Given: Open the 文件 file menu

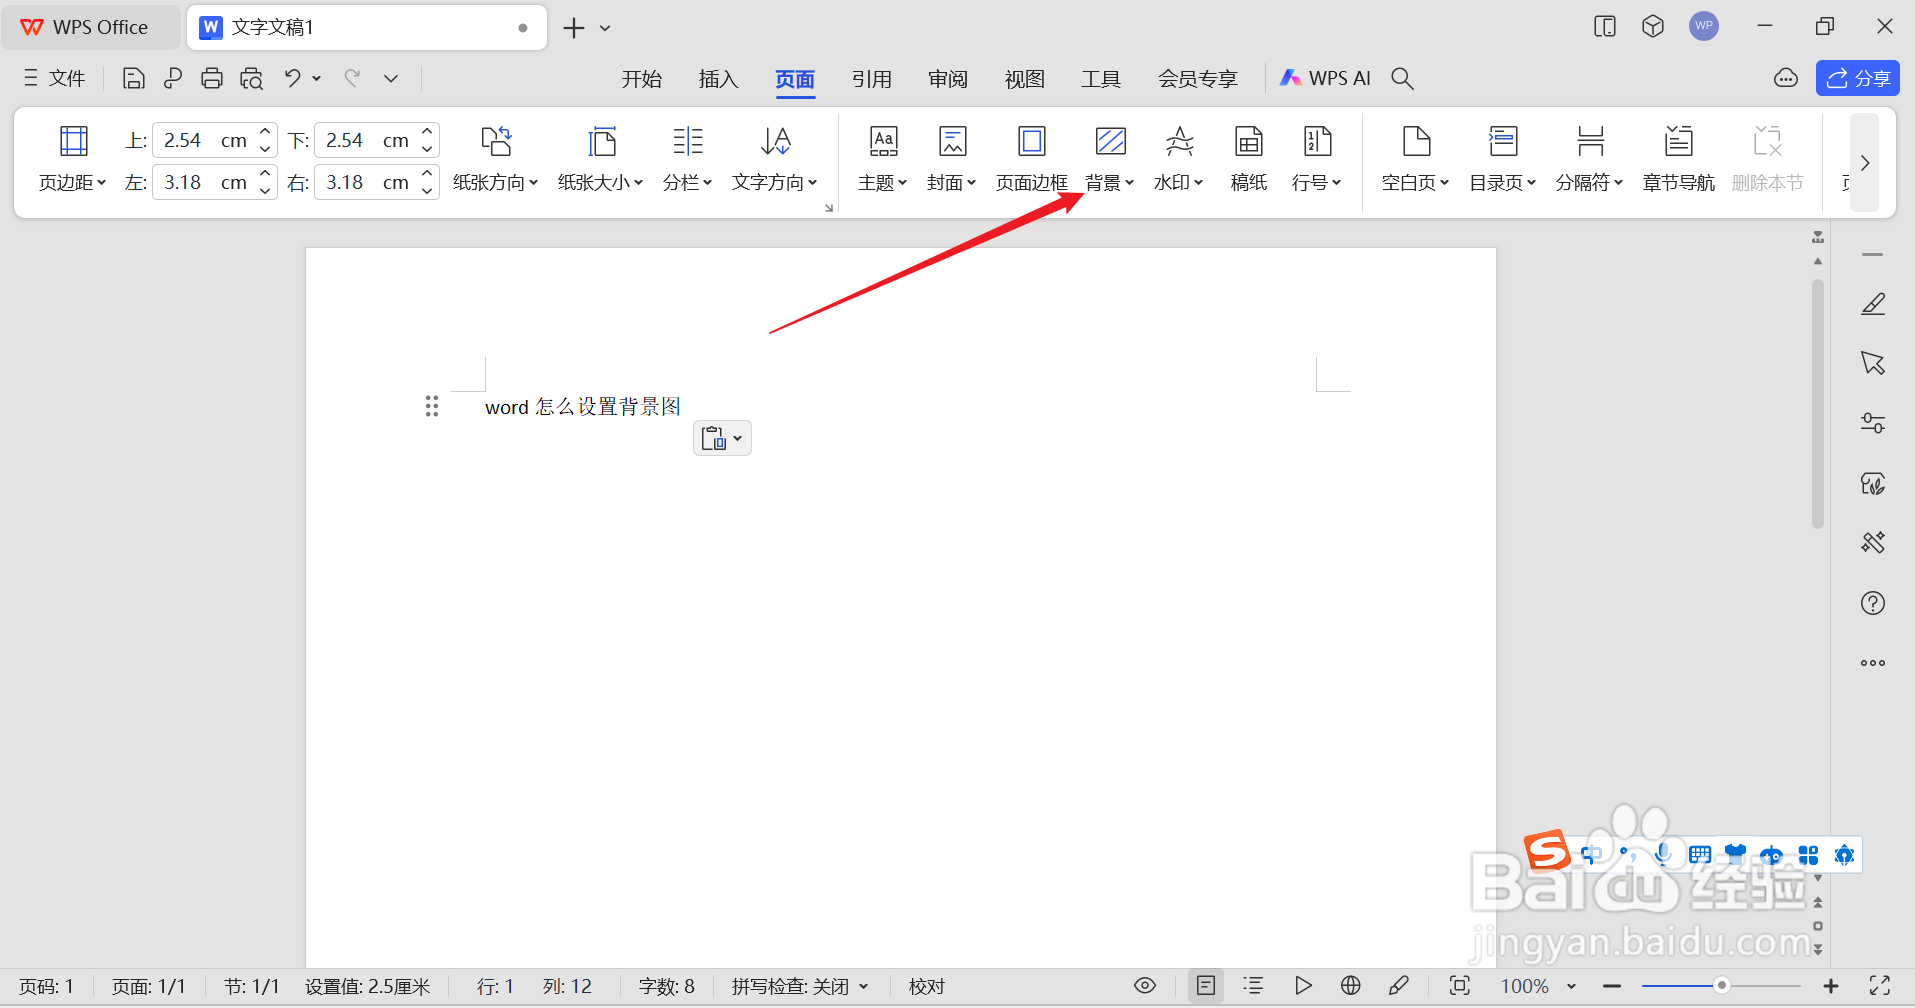Looking at the screenshot, I should pos(55,78).
